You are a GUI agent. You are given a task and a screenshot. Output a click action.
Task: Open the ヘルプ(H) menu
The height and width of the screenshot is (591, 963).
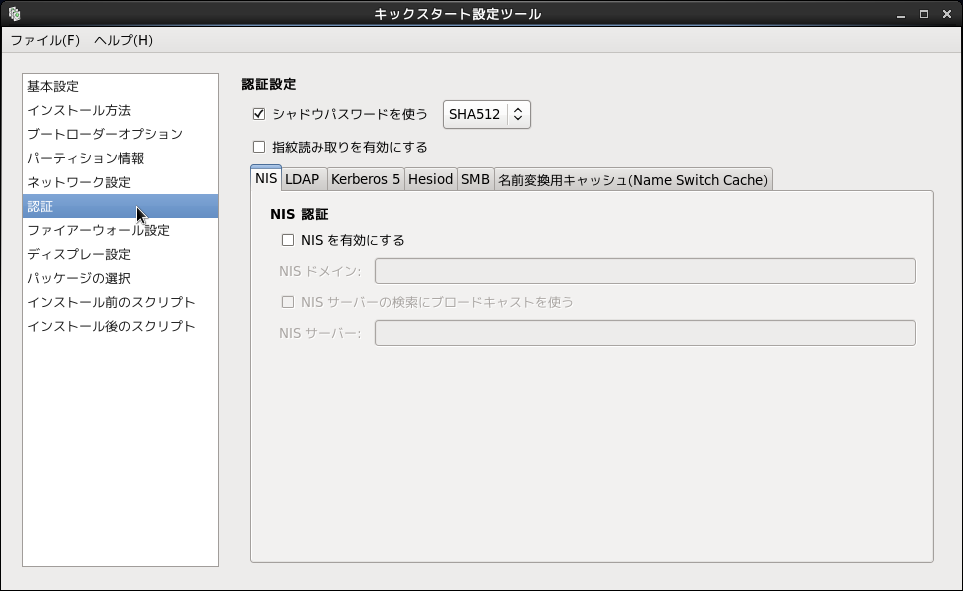point(123,40)
